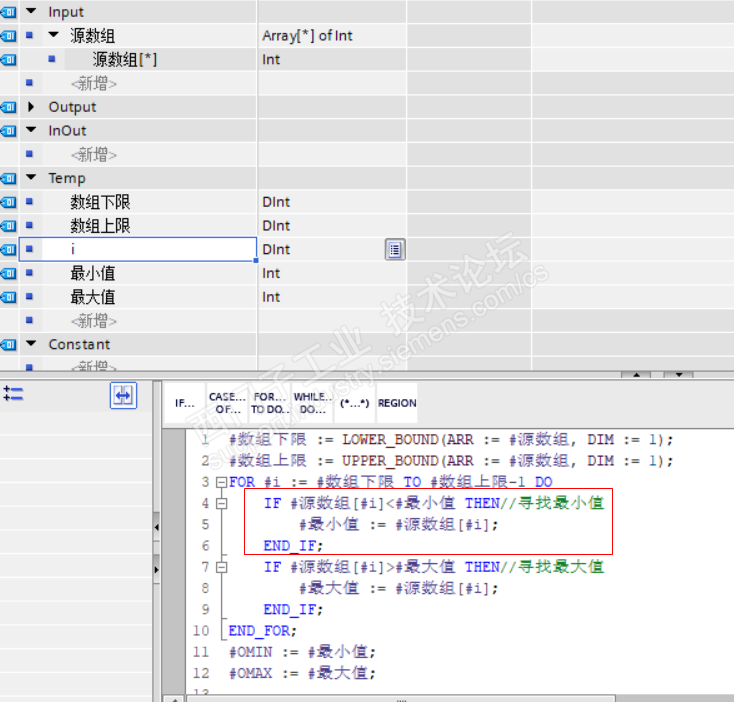Collapse the InOut section
Image resolution: width=734 pixels, height=702 pixels.
pos(31,130)
